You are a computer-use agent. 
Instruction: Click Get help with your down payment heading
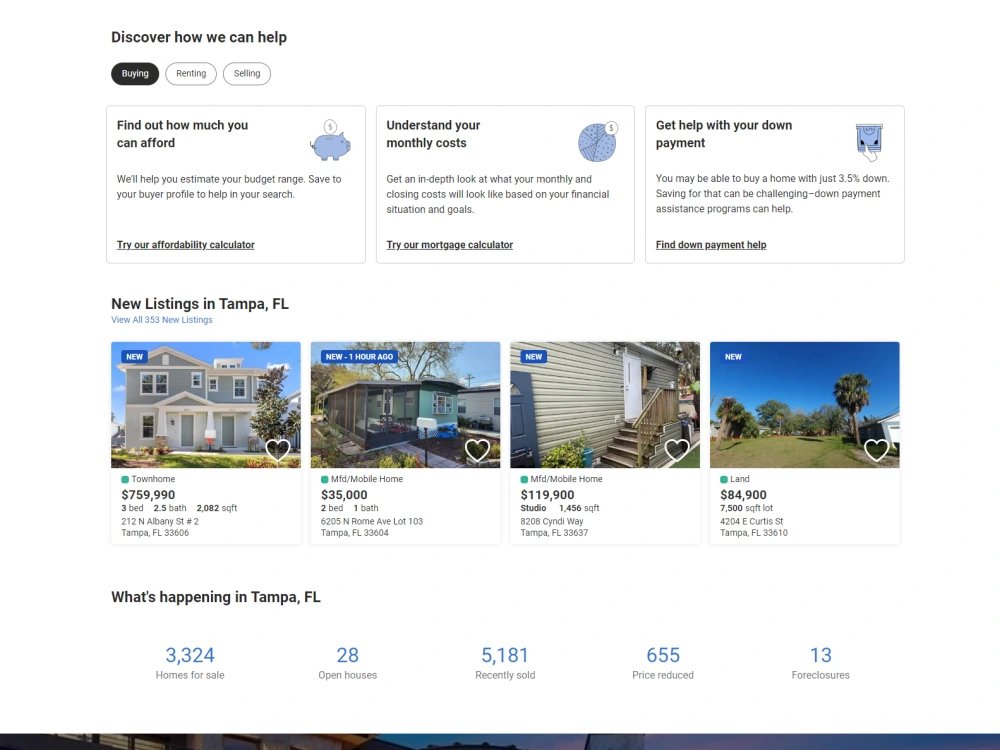(724, 134)
